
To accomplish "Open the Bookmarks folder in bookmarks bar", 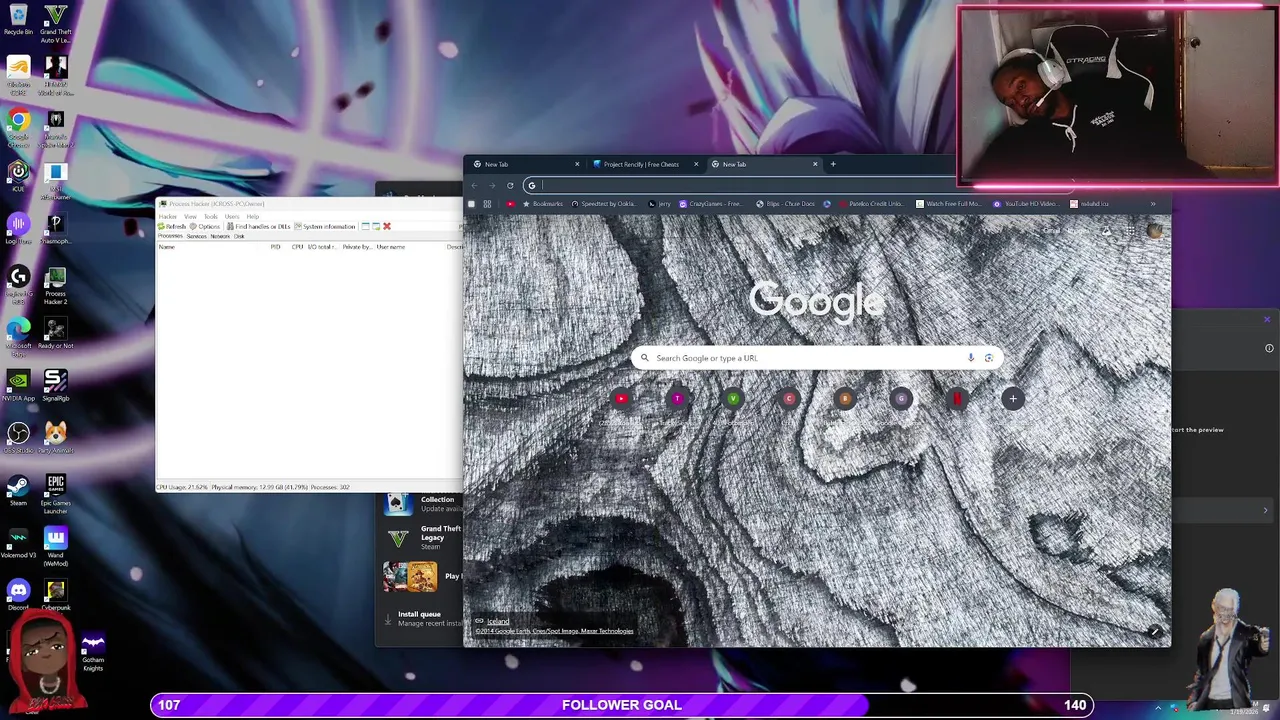I will point(543,204).
